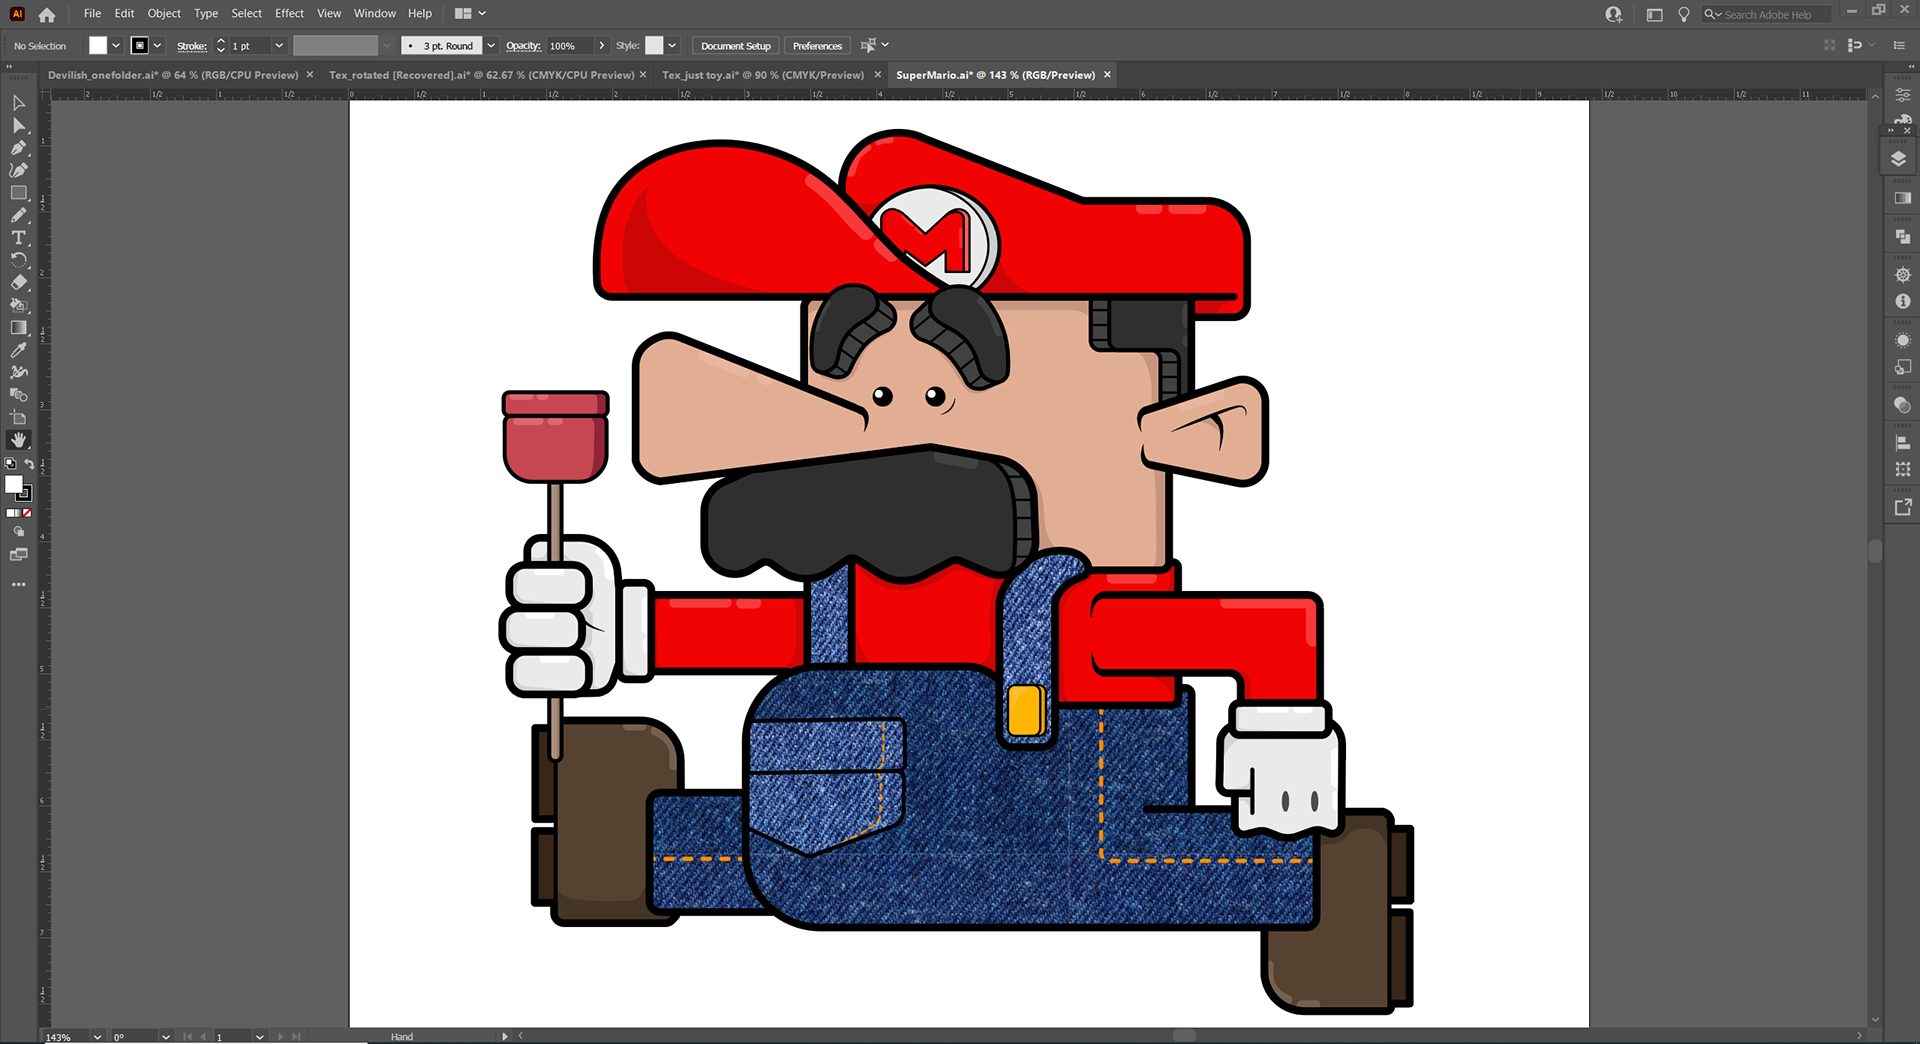
Task: Switch to the Devilish_onefolder.ai tab
Action: (172, 75)
